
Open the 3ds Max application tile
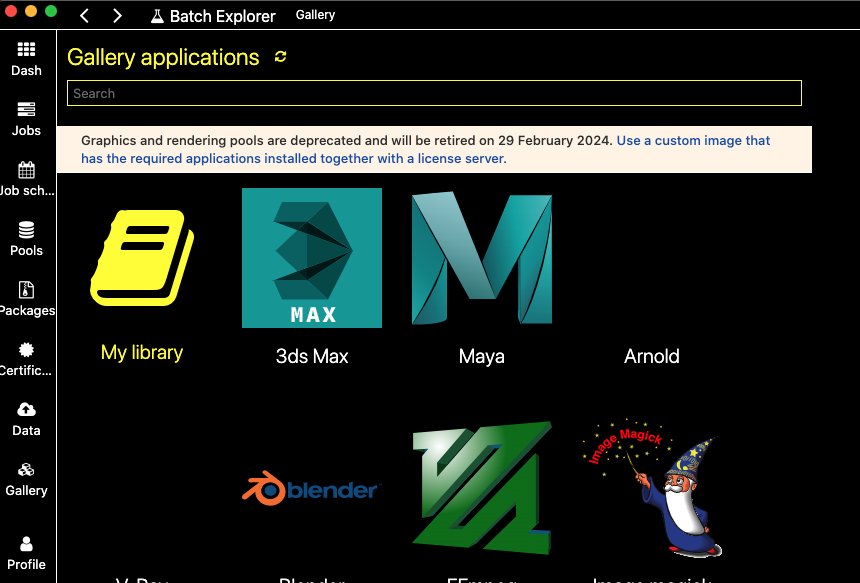[312, 258]
